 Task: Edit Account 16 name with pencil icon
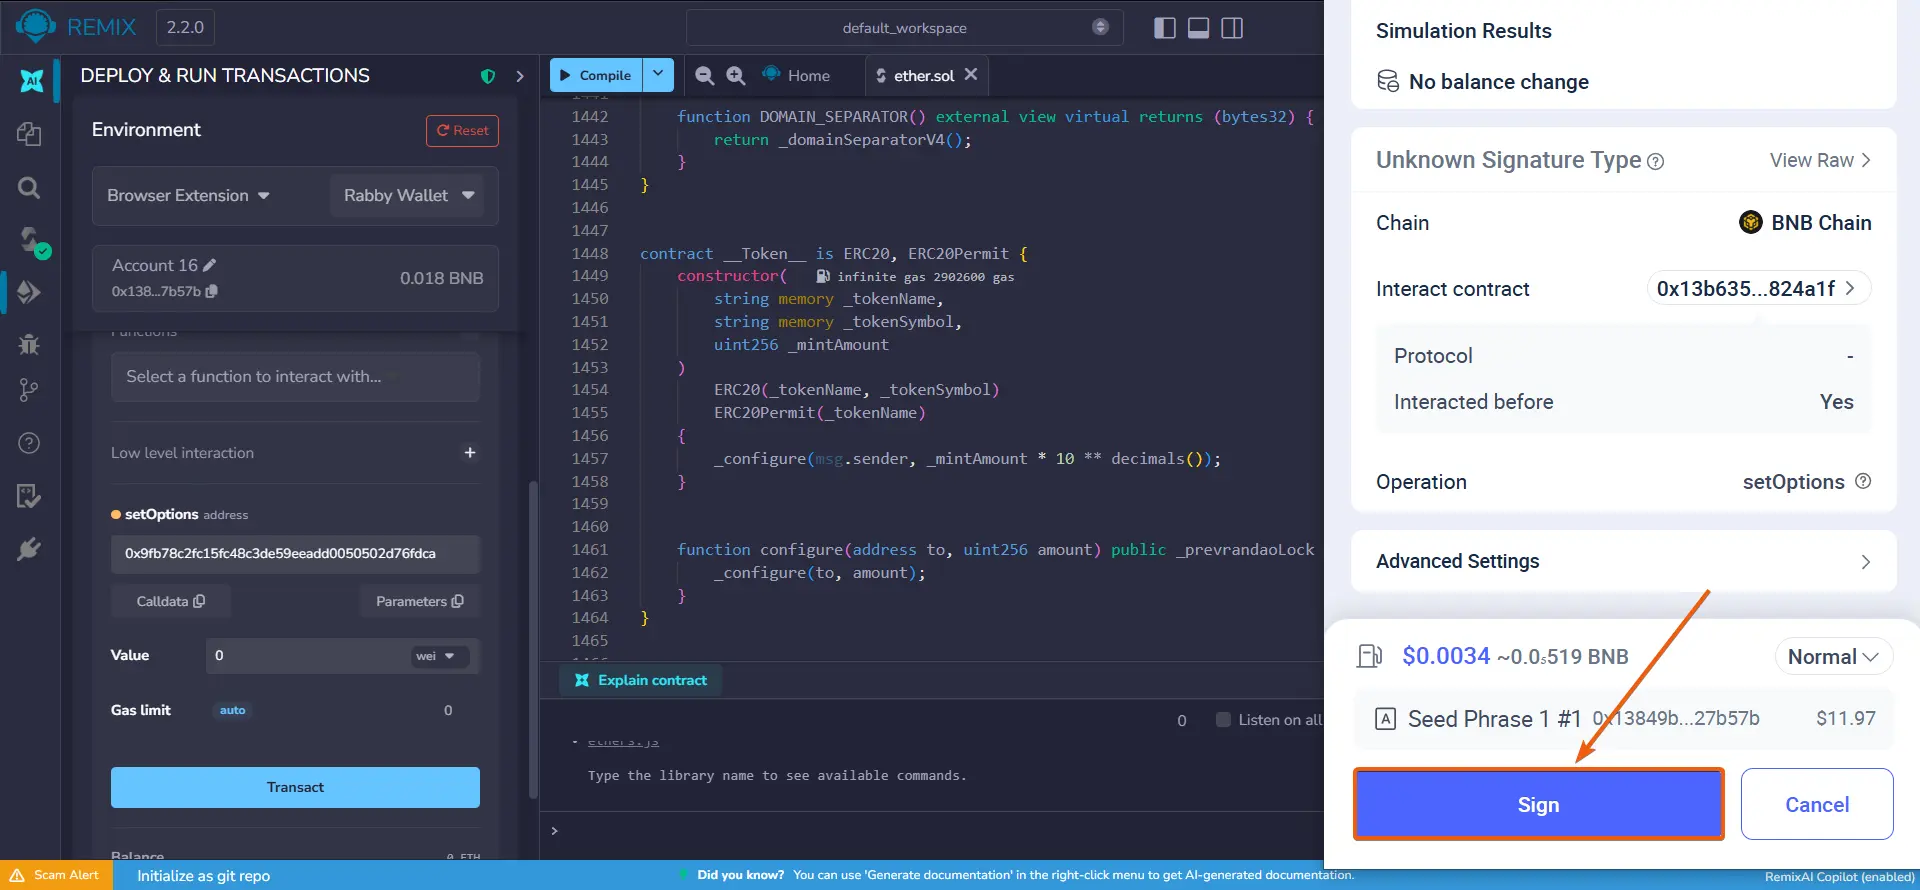click(209, 265)
